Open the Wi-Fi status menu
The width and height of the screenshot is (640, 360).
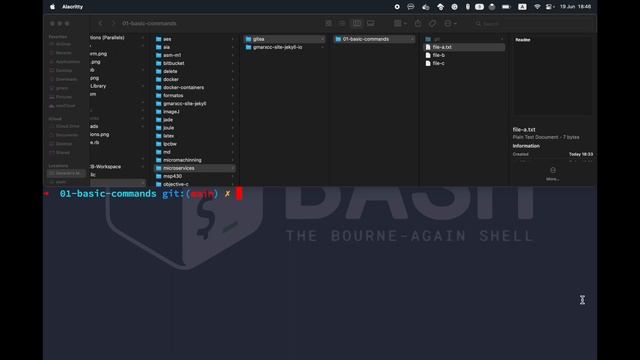click(x=537, y=7)
